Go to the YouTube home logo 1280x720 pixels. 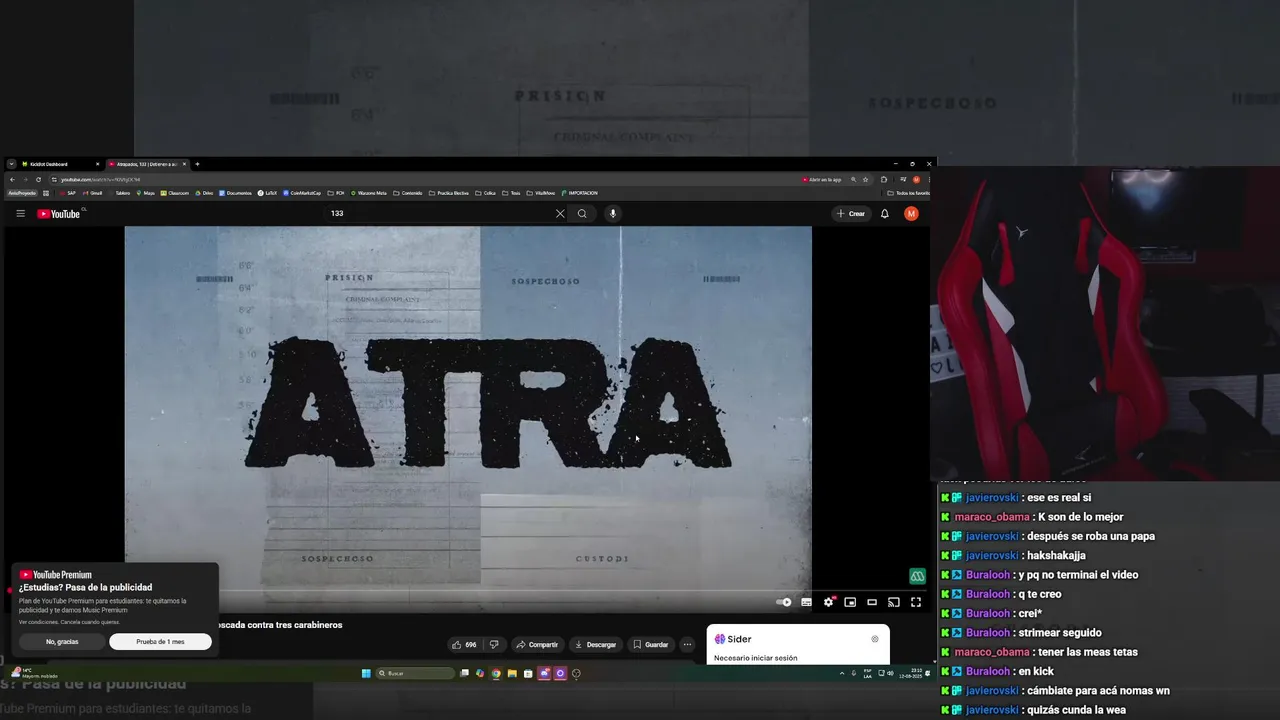(59, 214)
